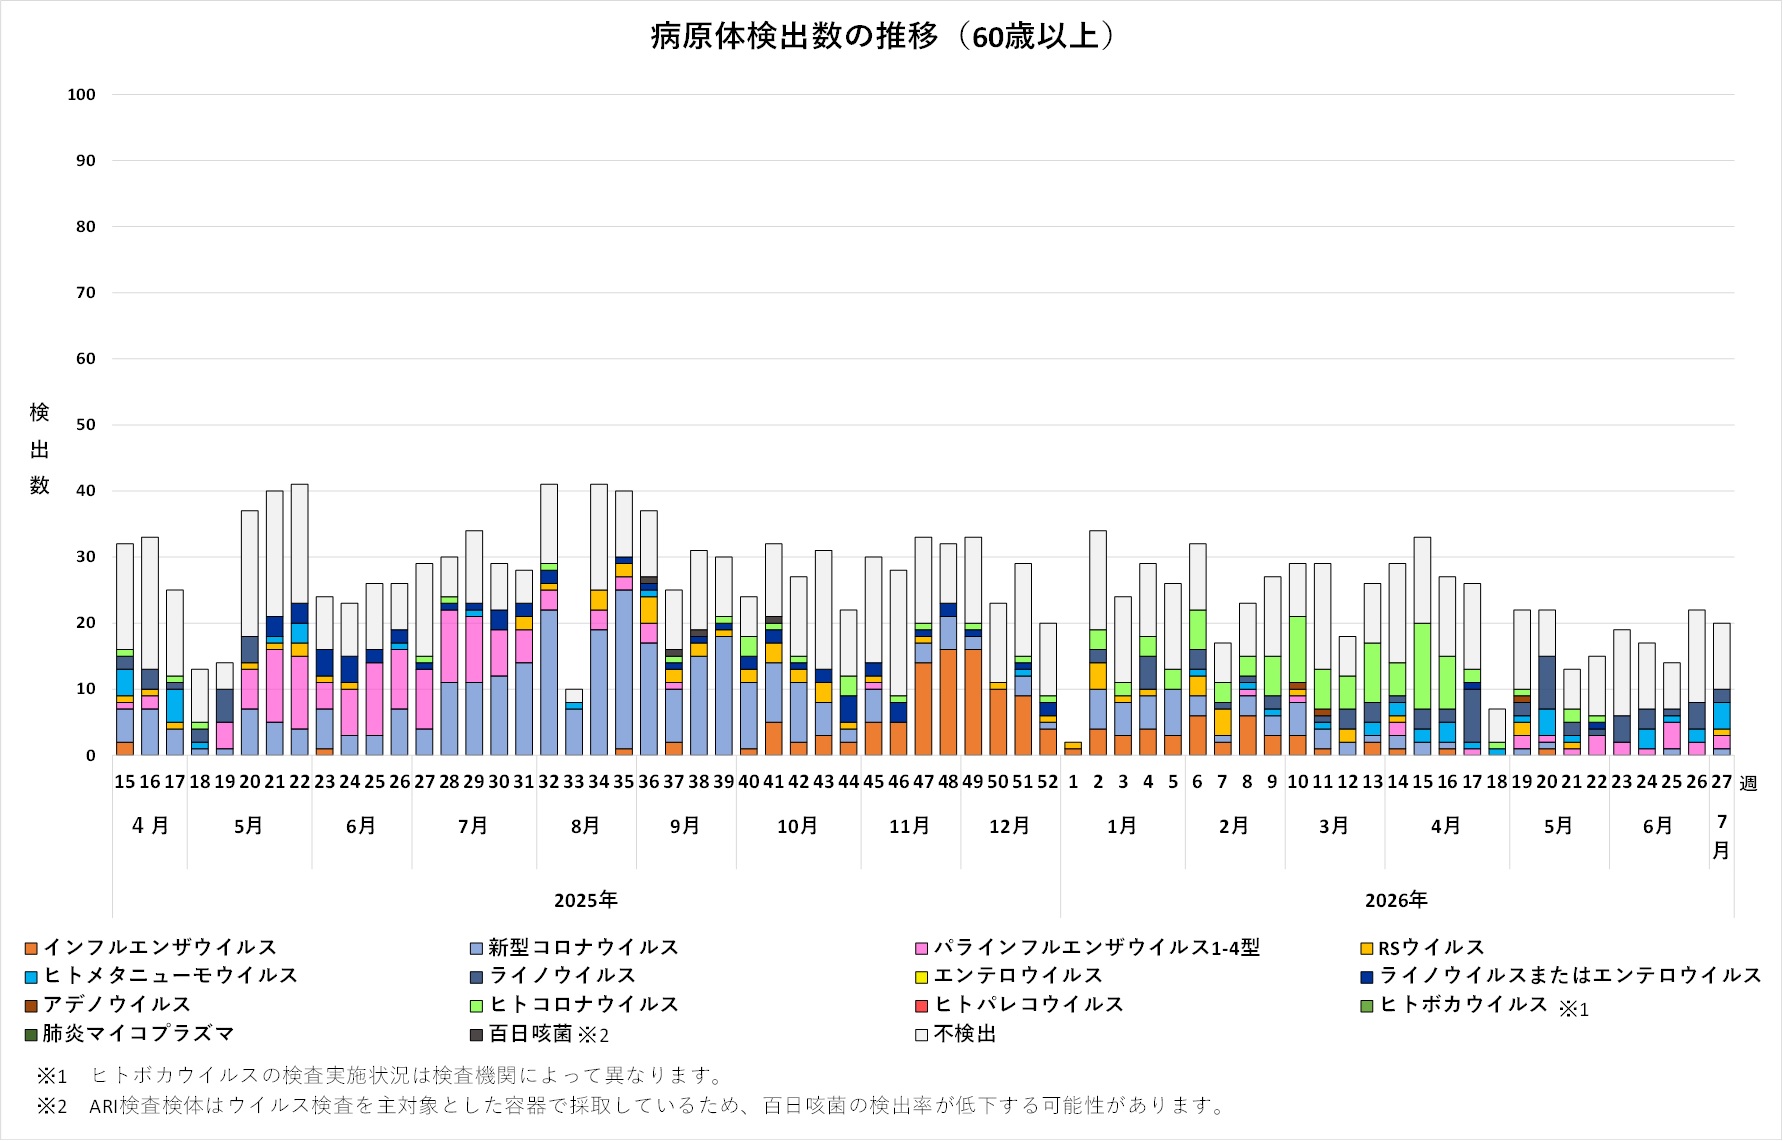Screen dimensions: 1783x1141
Task: Click the week 52 axis label
Action: [1048, 782]
